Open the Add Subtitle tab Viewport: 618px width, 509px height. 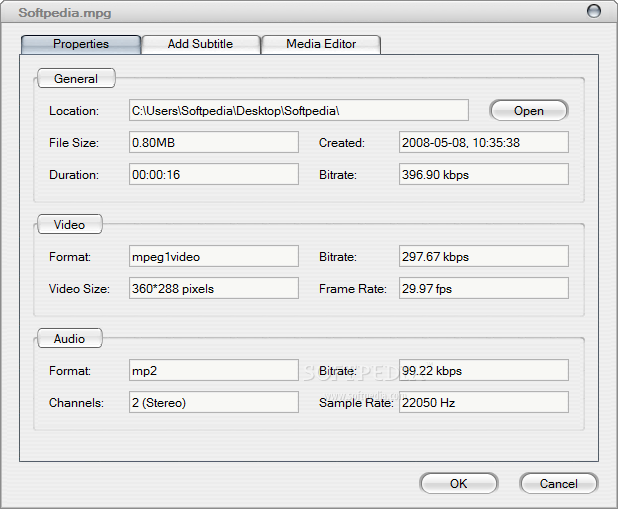tap(201, 44)
